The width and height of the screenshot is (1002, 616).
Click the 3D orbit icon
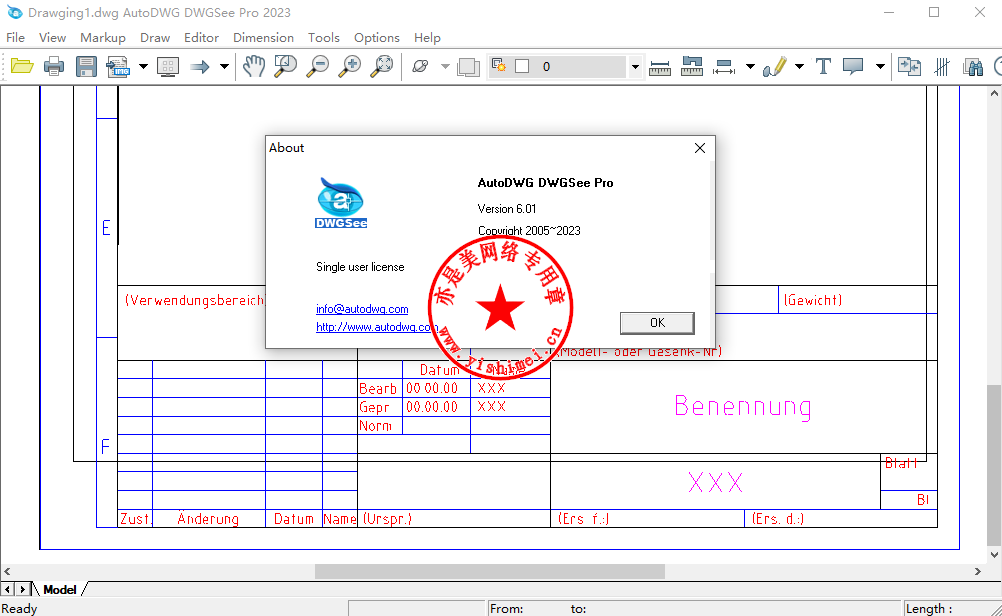click(x=420, y=66)
